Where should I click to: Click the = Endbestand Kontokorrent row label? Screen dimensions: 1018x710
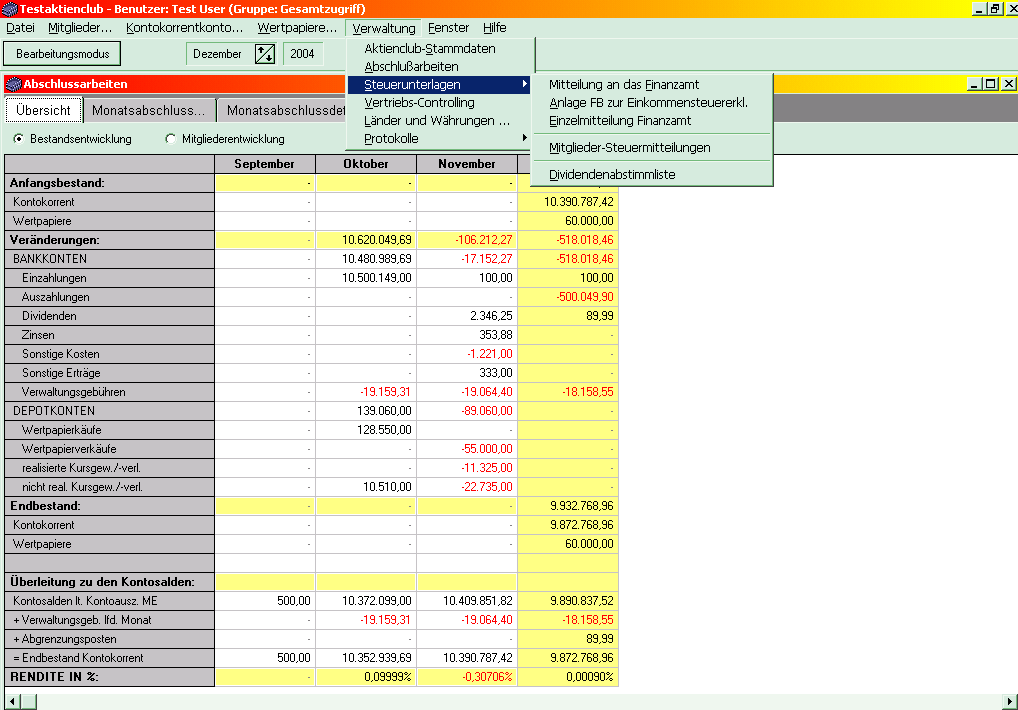coord(110,658)
